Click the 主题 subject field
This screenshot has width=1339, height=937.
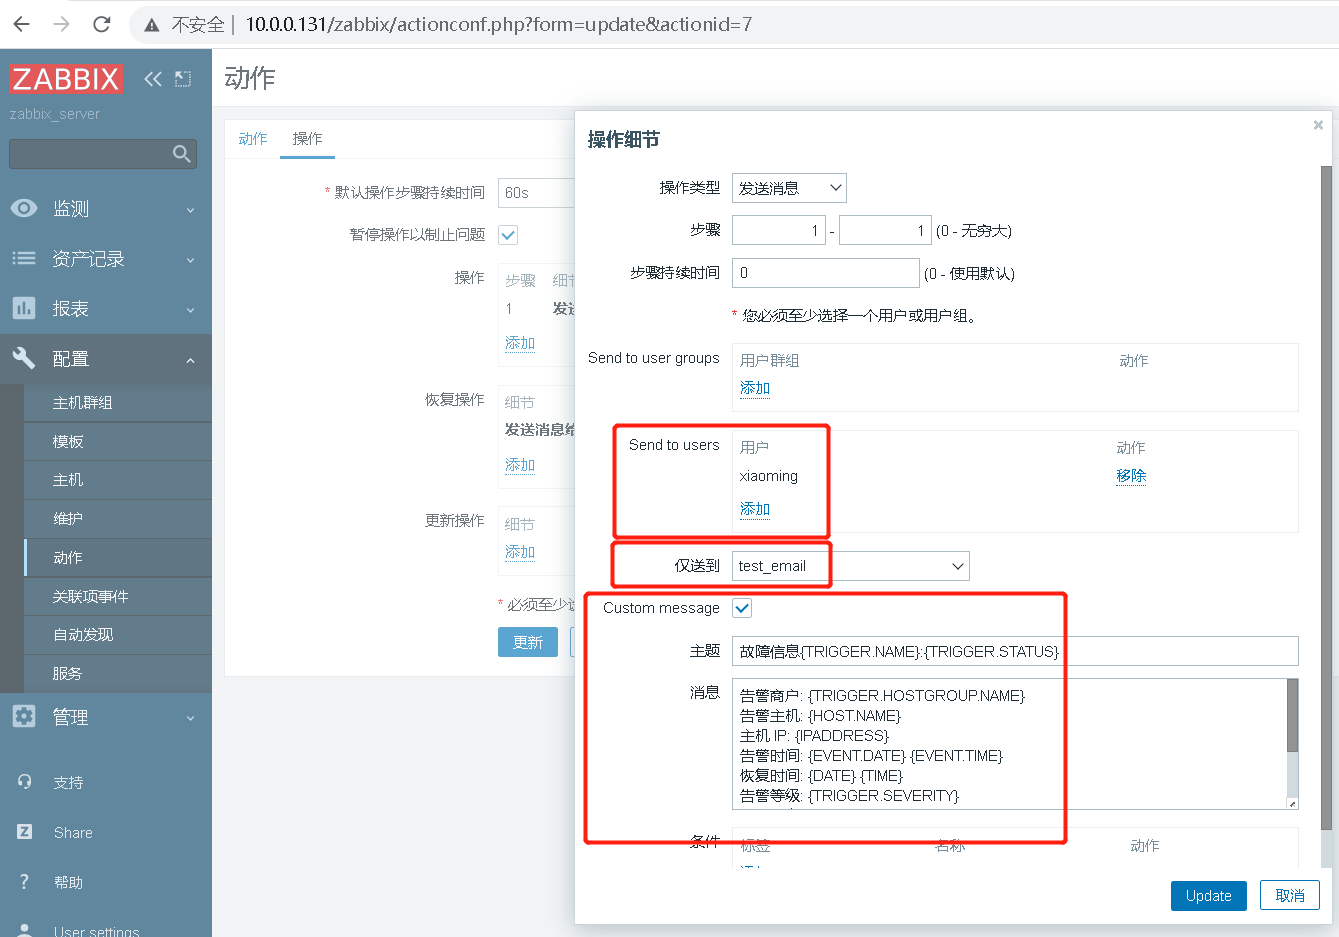coord(1015,651)
